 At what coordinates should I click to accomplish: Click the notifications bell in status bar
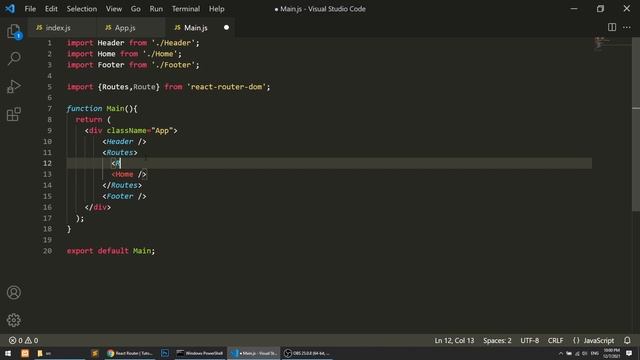click(627, 340)
